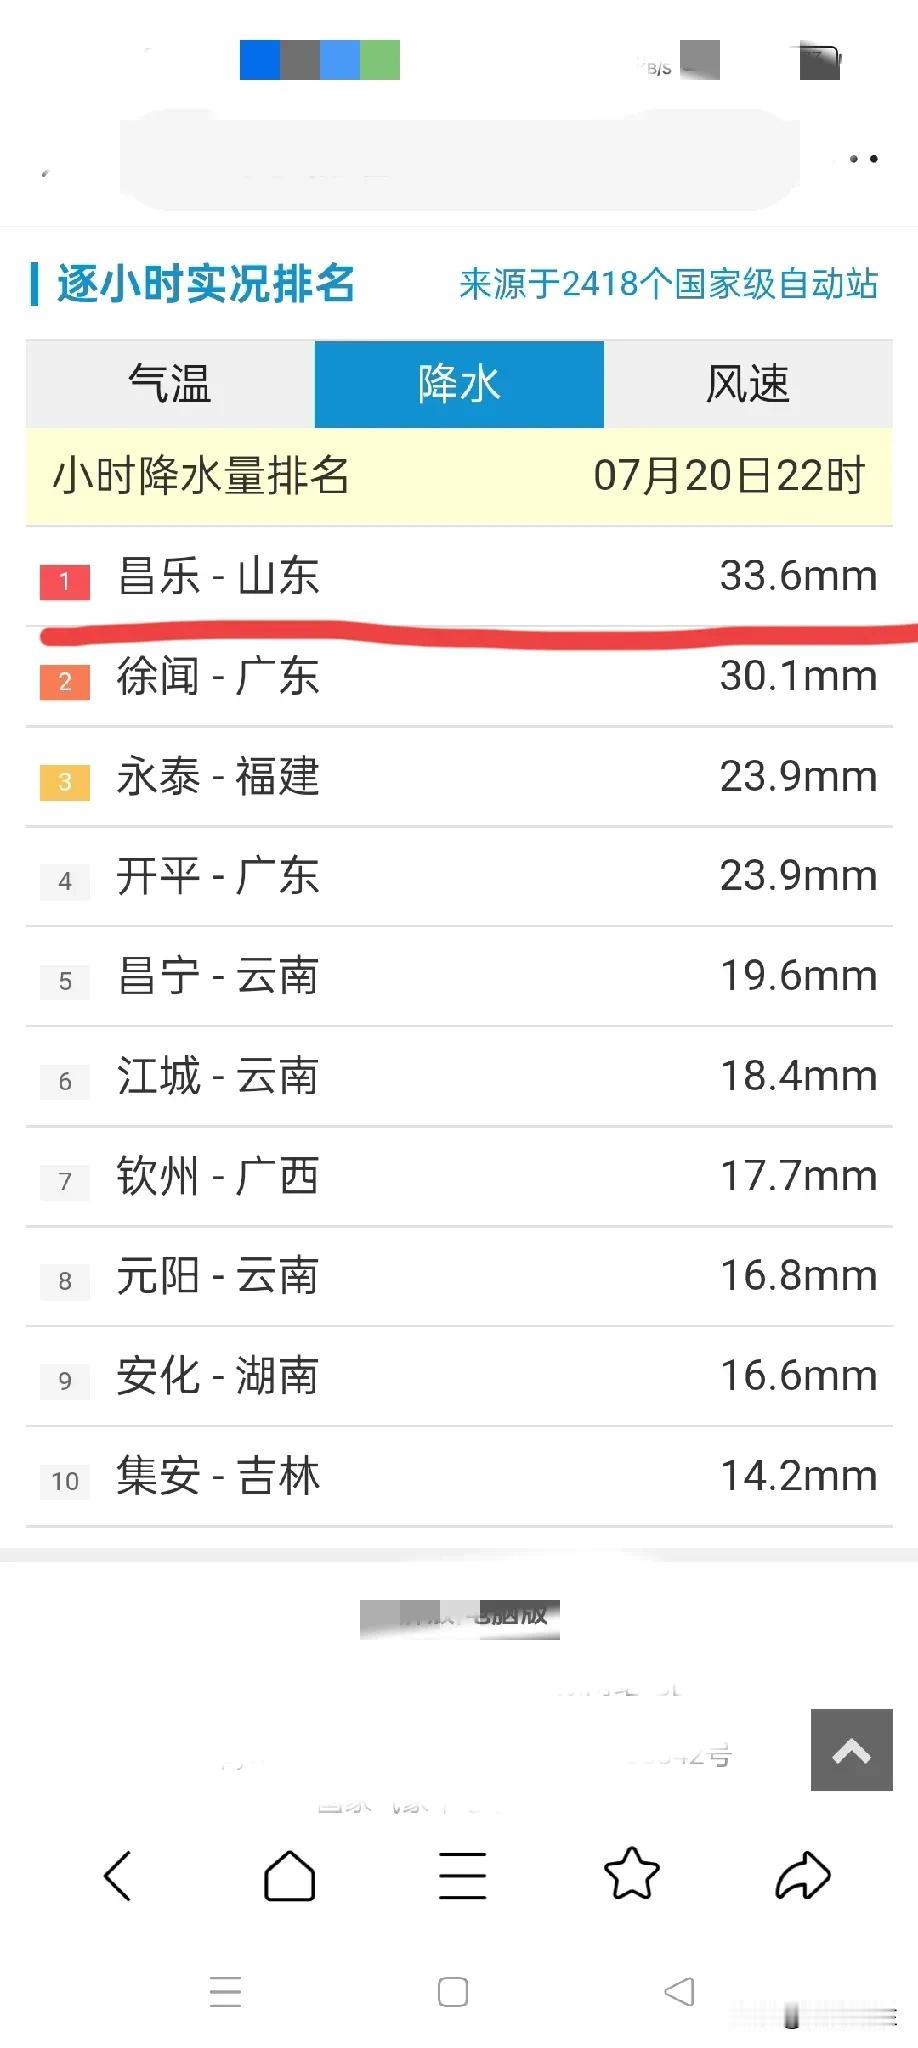Open the 永泰 - 福建 ranking entry
This screenshot has width=918, height=2048.
pyautogui.click(x=459, y=777)
